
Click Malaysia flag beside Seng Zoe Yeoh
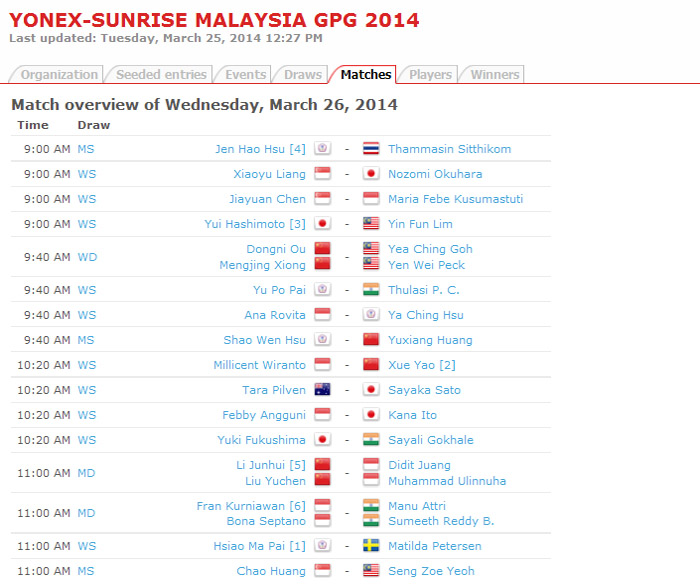point(371,570)
